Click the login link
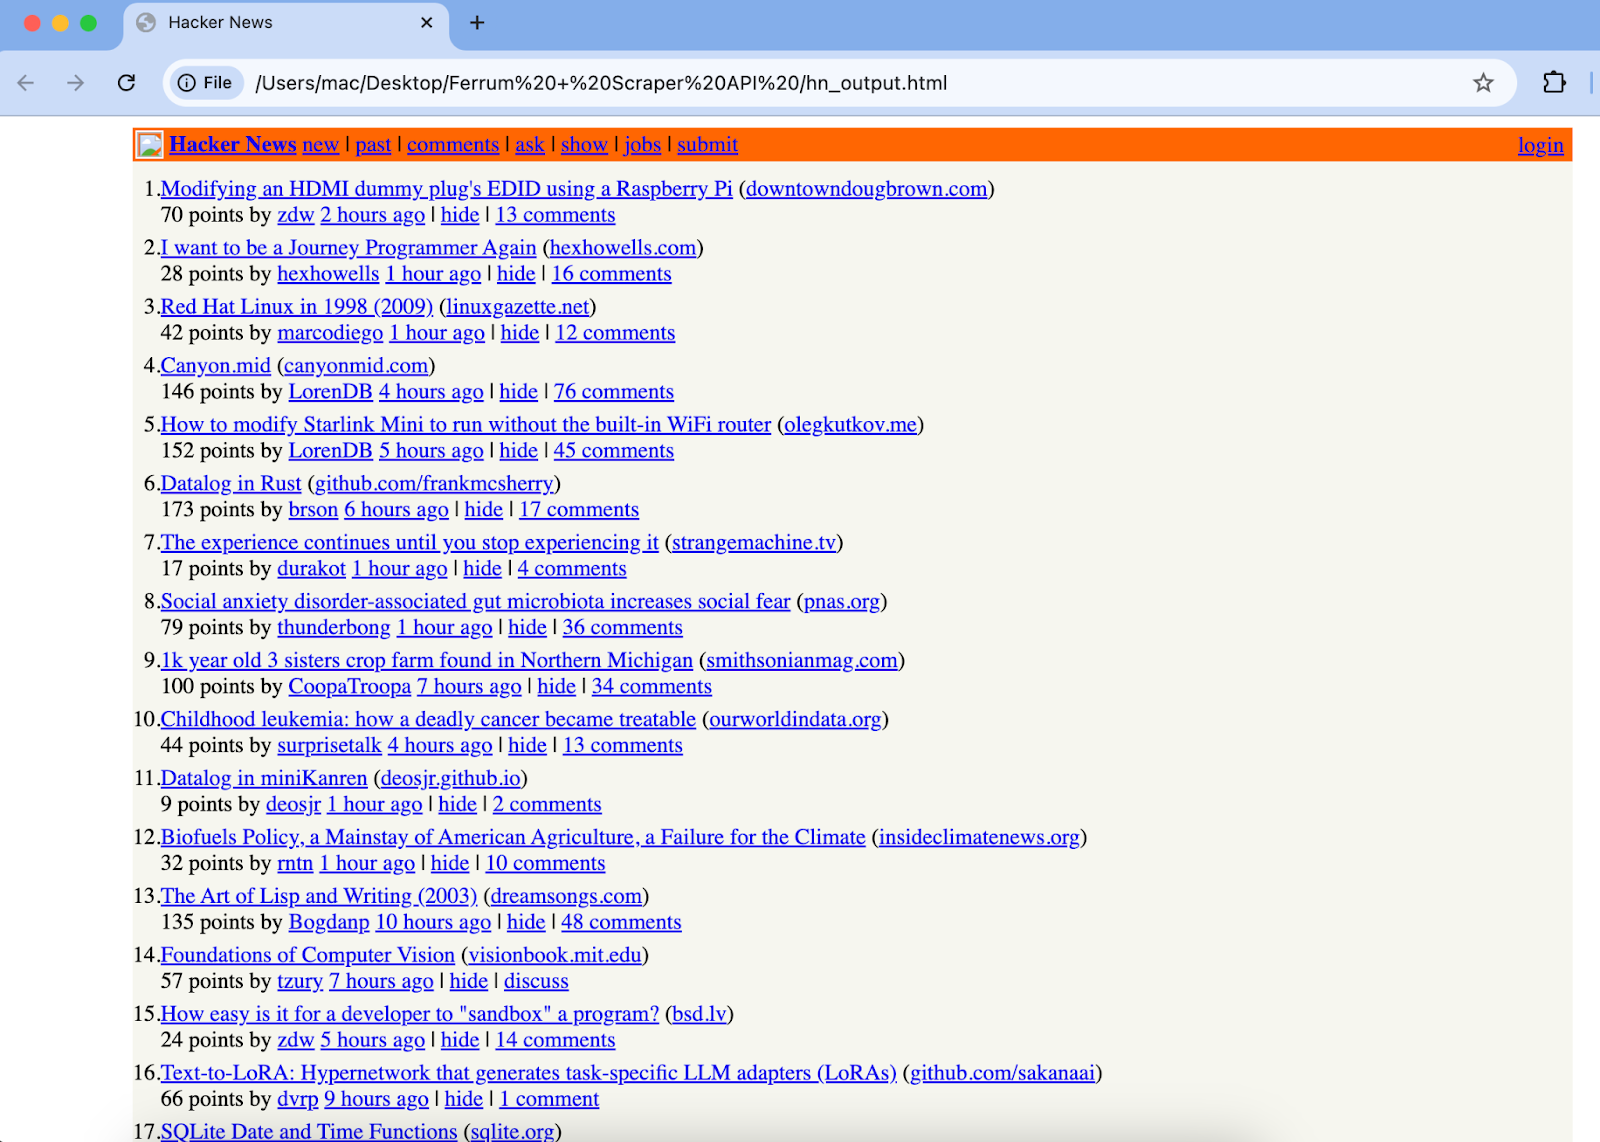The width and height of the screenshot is (1600, 1142). click(x=1540, y=145)
